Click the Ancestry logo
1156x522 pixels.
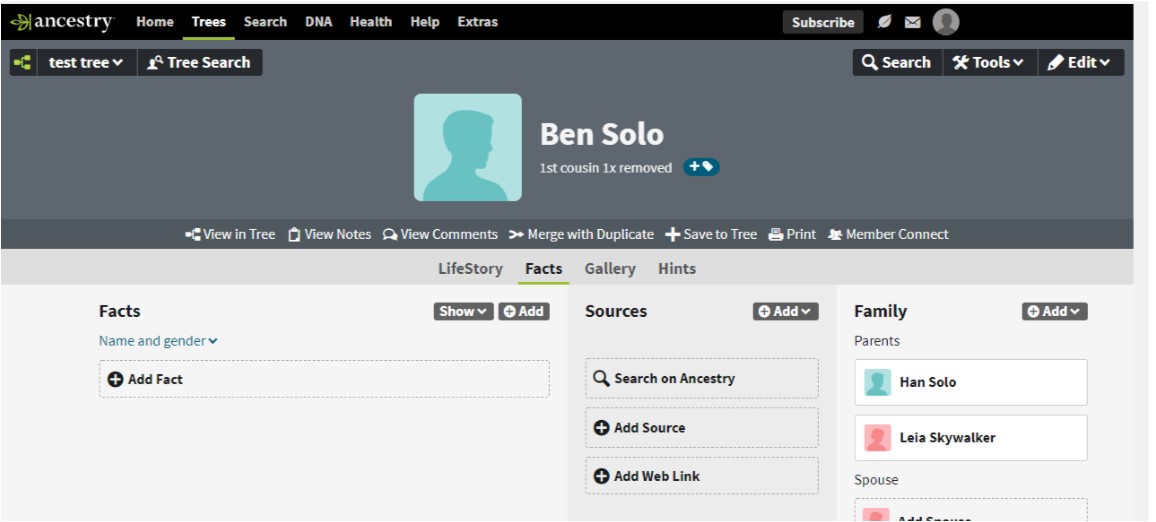pos(62,22)
